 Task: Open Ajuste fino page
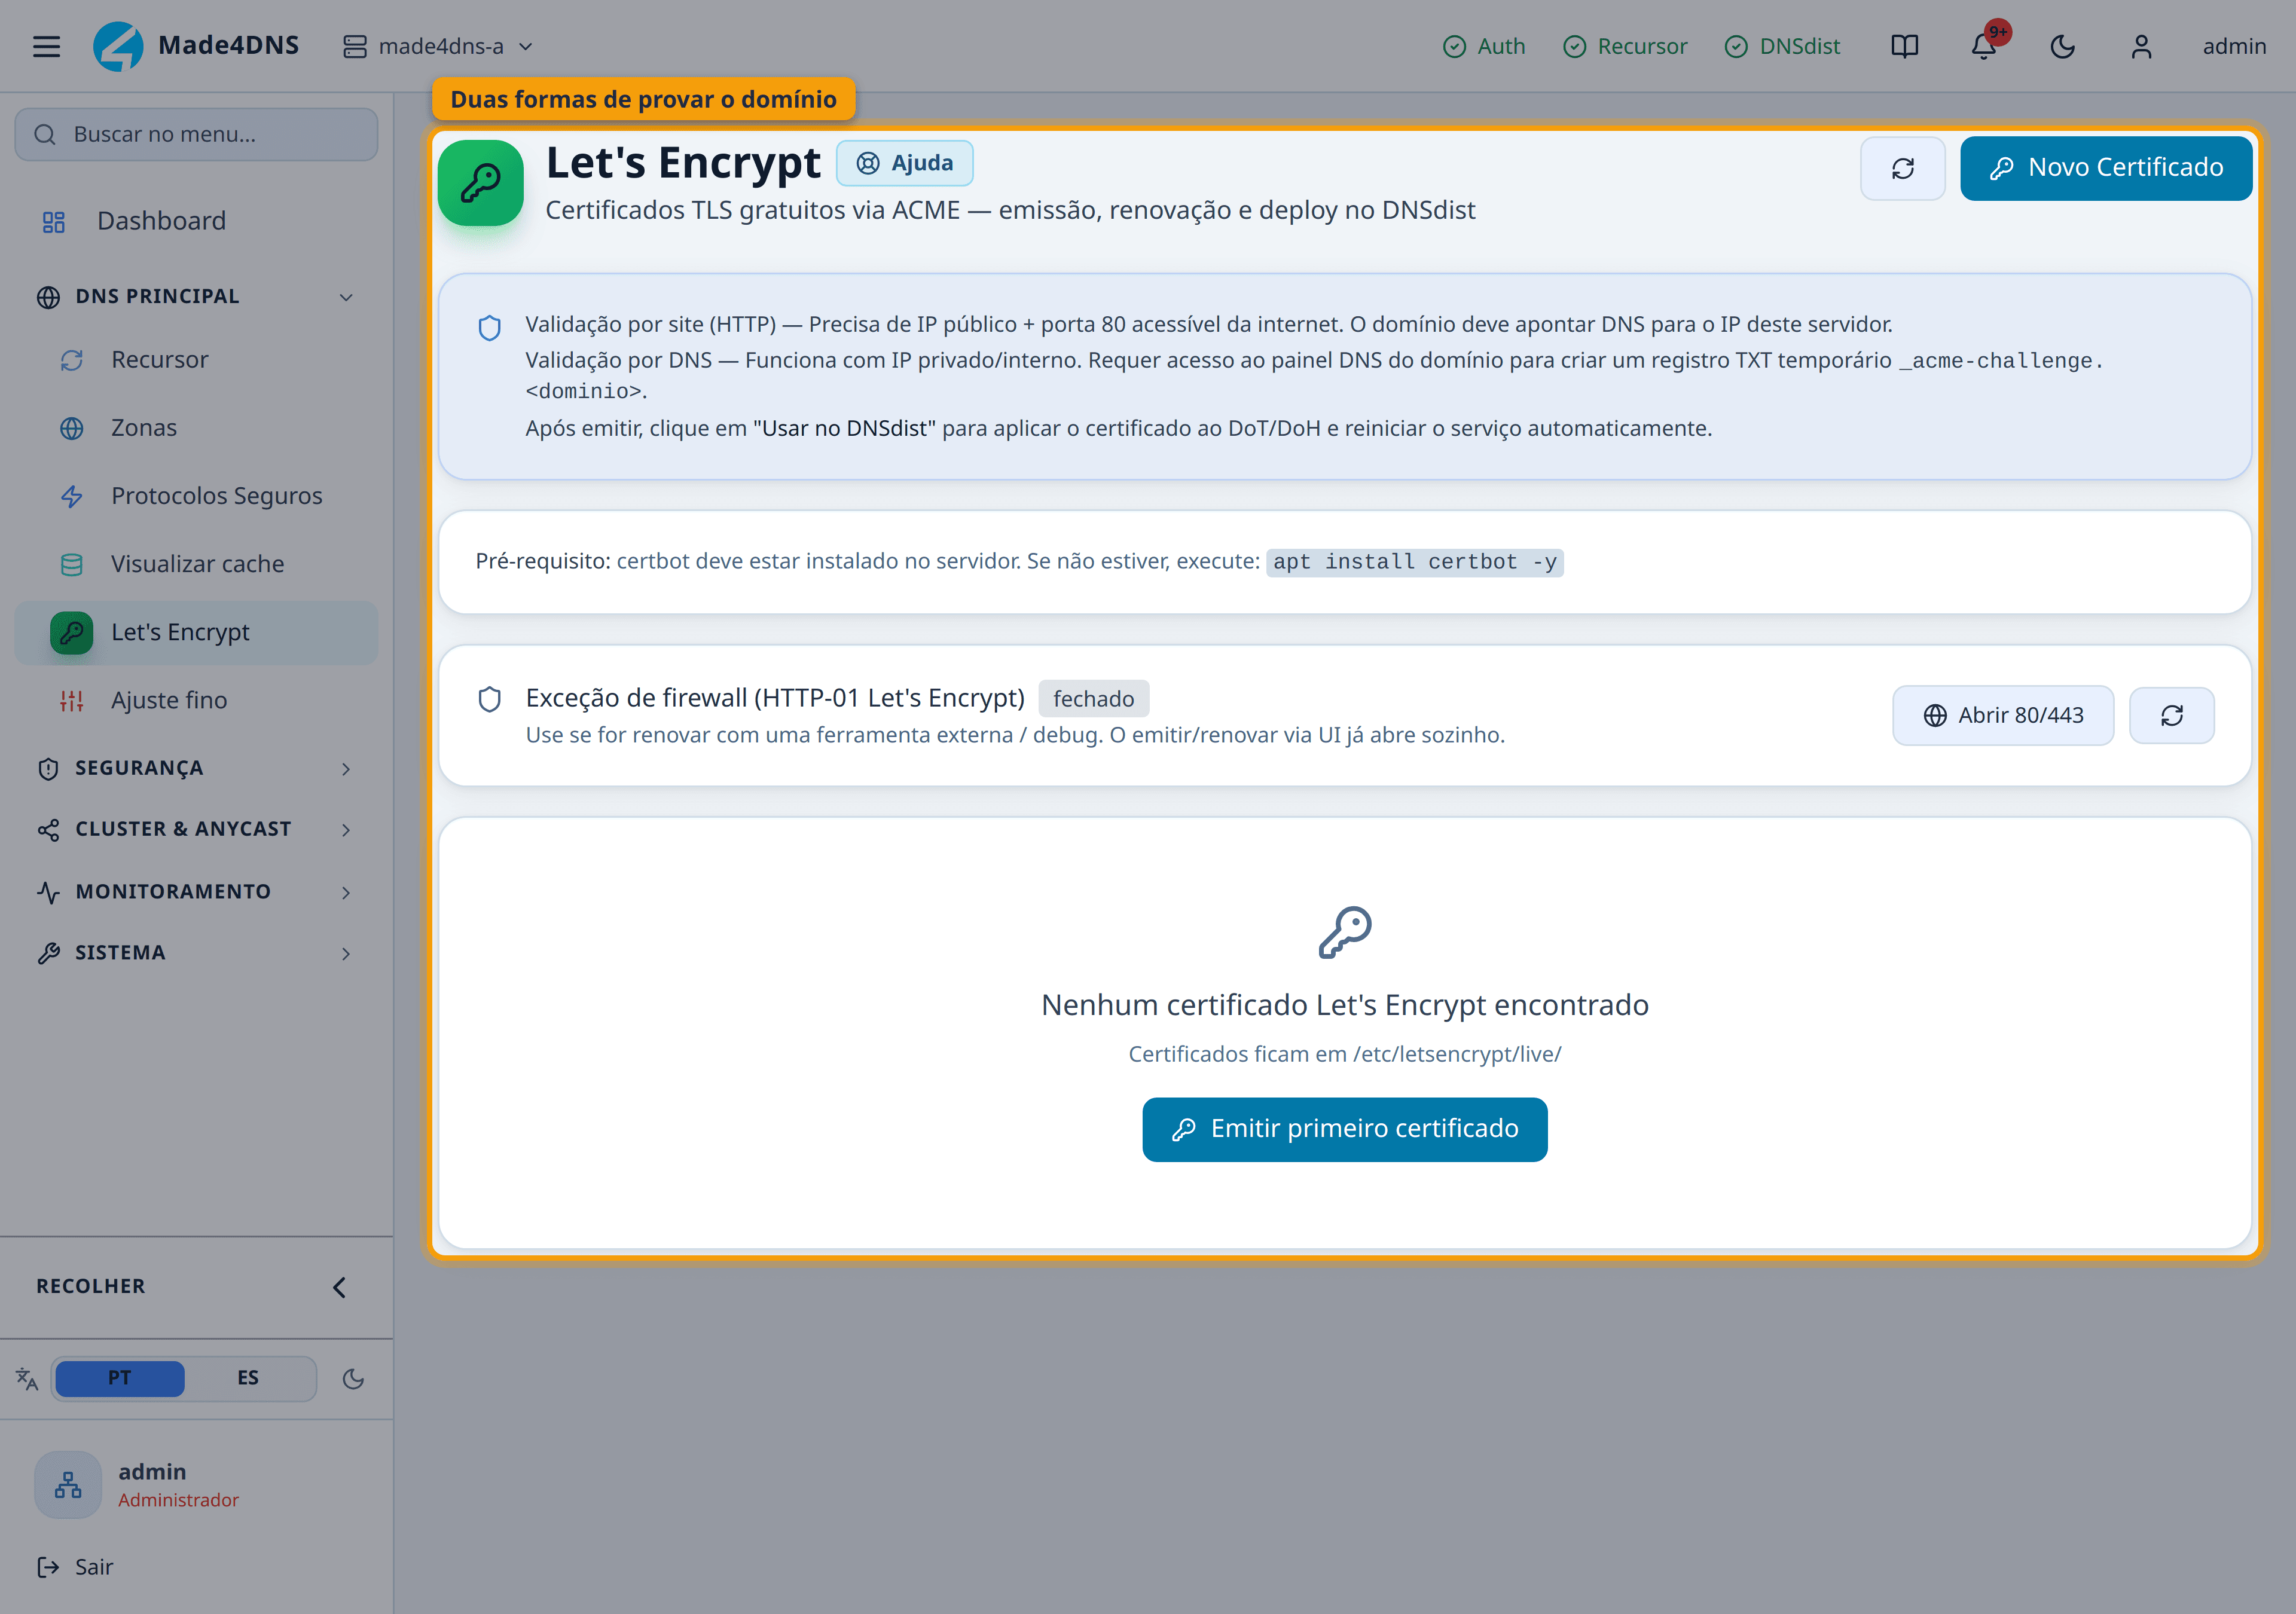196,700
